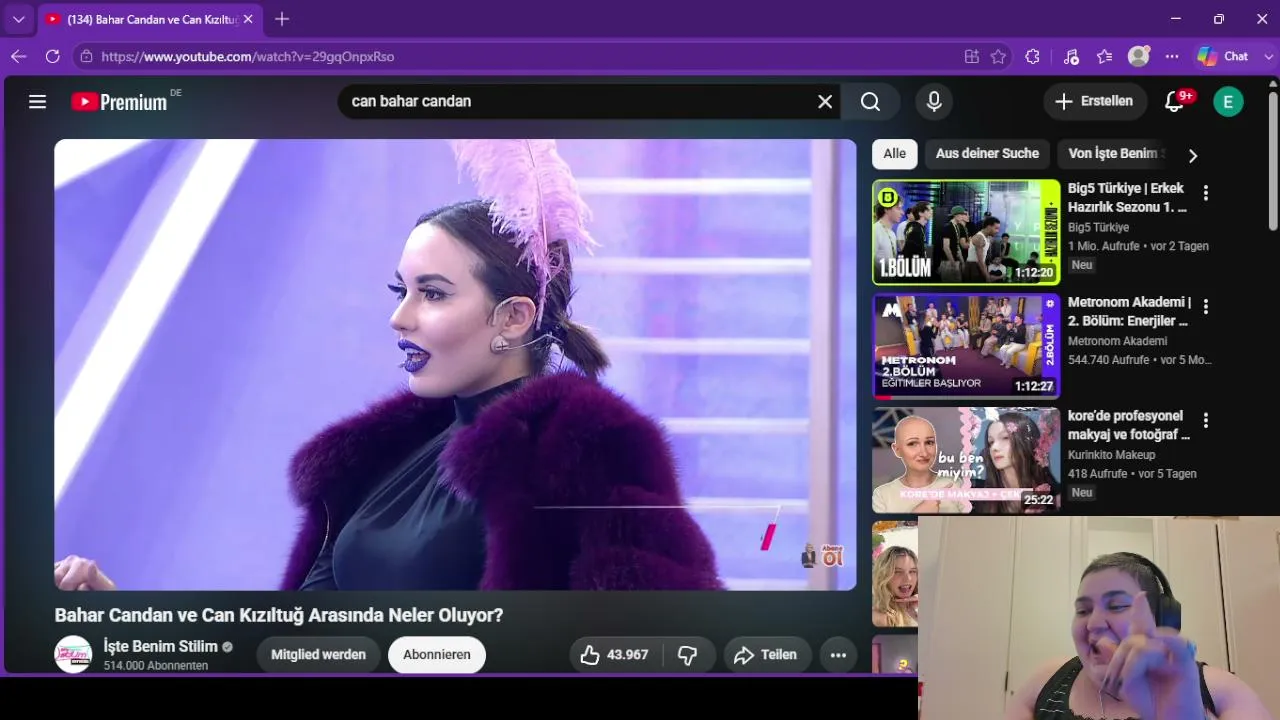The image size is (1280, 720).
Task: Open the Kore'de makyaj video thumbnail
Action: point(966,460)
